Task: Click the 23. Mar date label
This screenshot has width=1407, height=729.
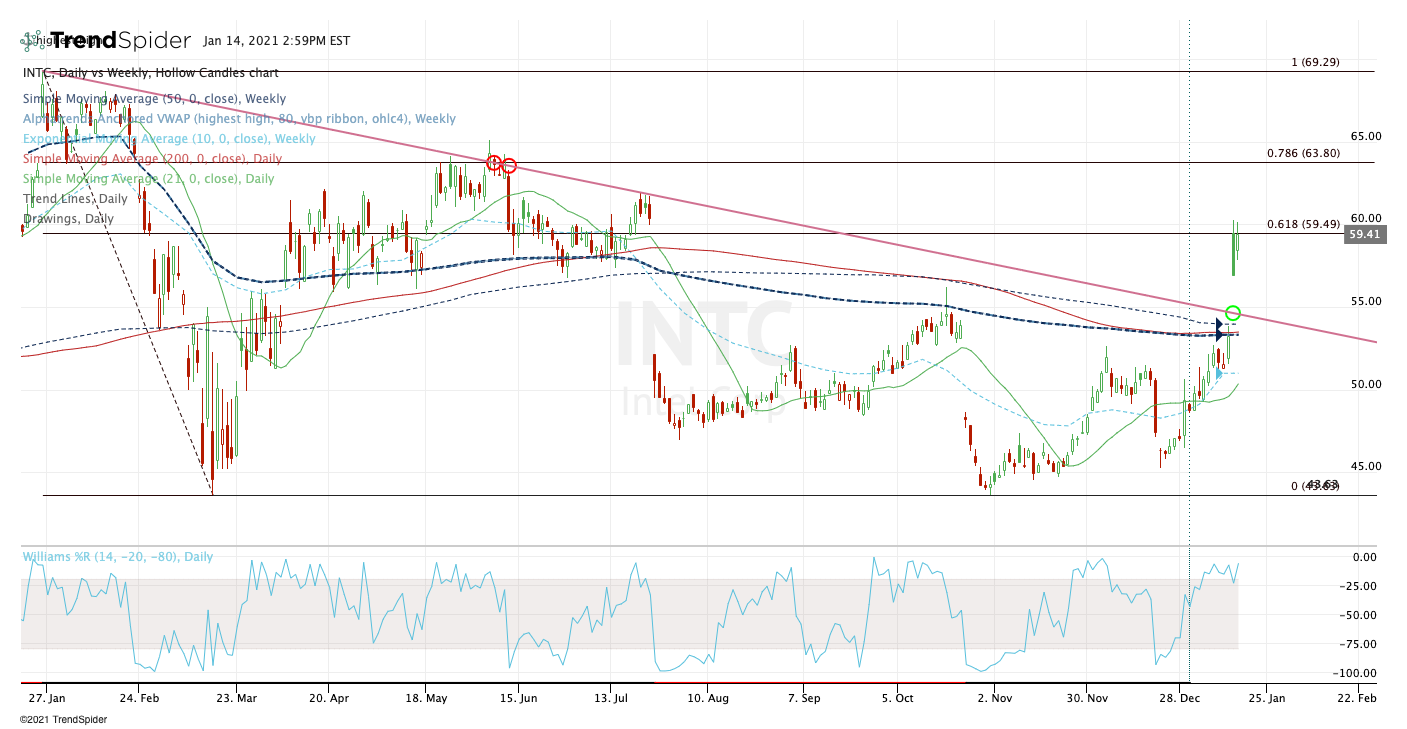Action: [234, 698]
